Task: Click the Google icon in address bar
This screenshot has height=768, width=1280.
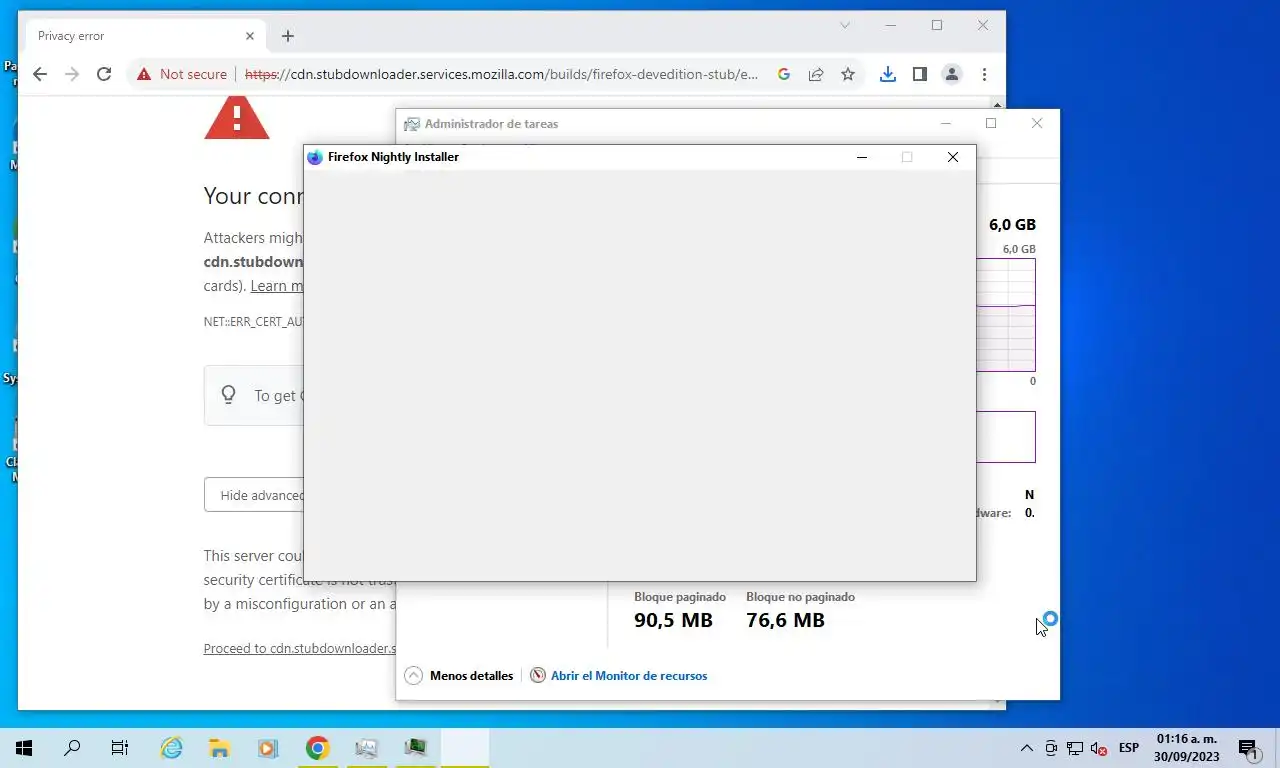Action: [784, 74]
